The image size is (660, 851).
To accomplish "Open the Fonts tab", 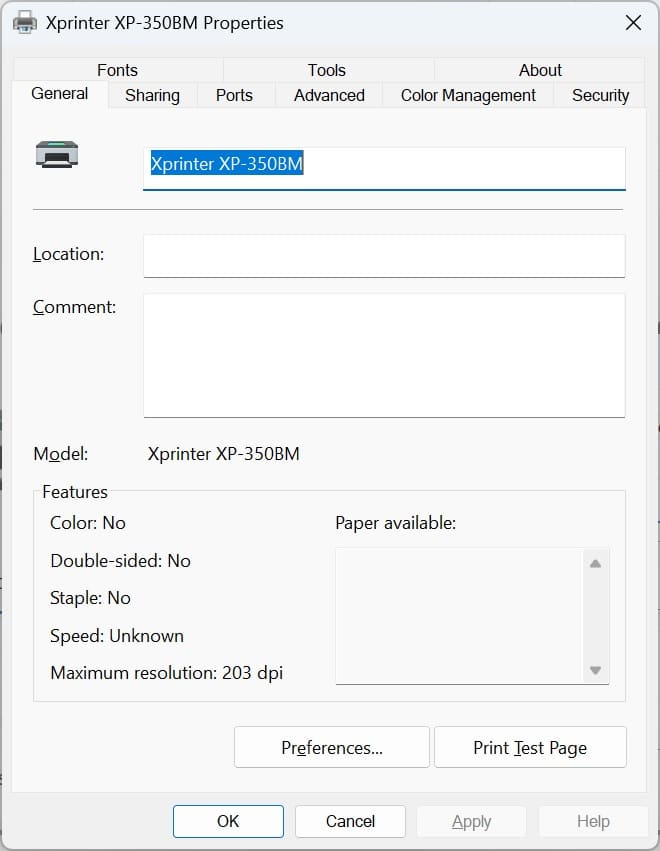I will coord(117,70).
